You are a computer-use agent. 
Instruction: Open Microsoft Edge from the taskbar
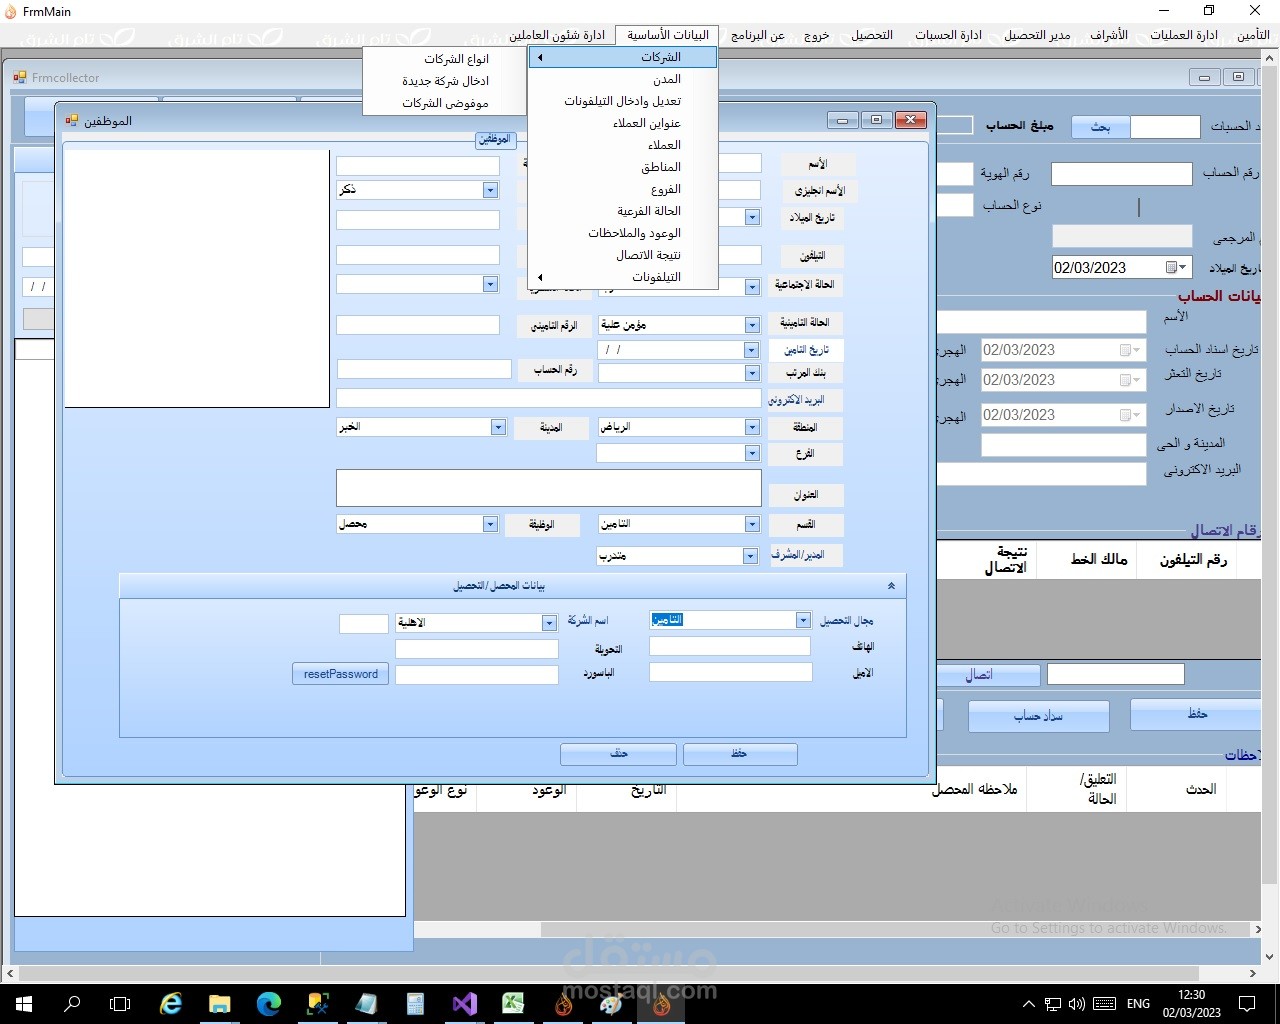(x=268, y=1003)
